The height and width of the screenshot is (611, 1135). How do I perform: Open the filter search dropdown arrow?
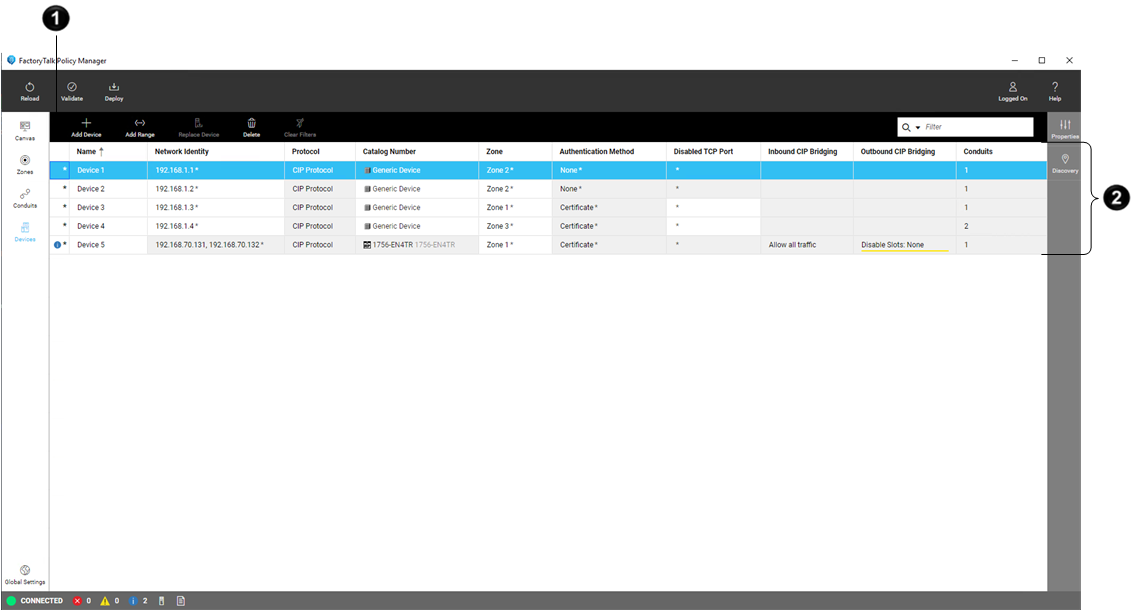[x=918, y=128]
